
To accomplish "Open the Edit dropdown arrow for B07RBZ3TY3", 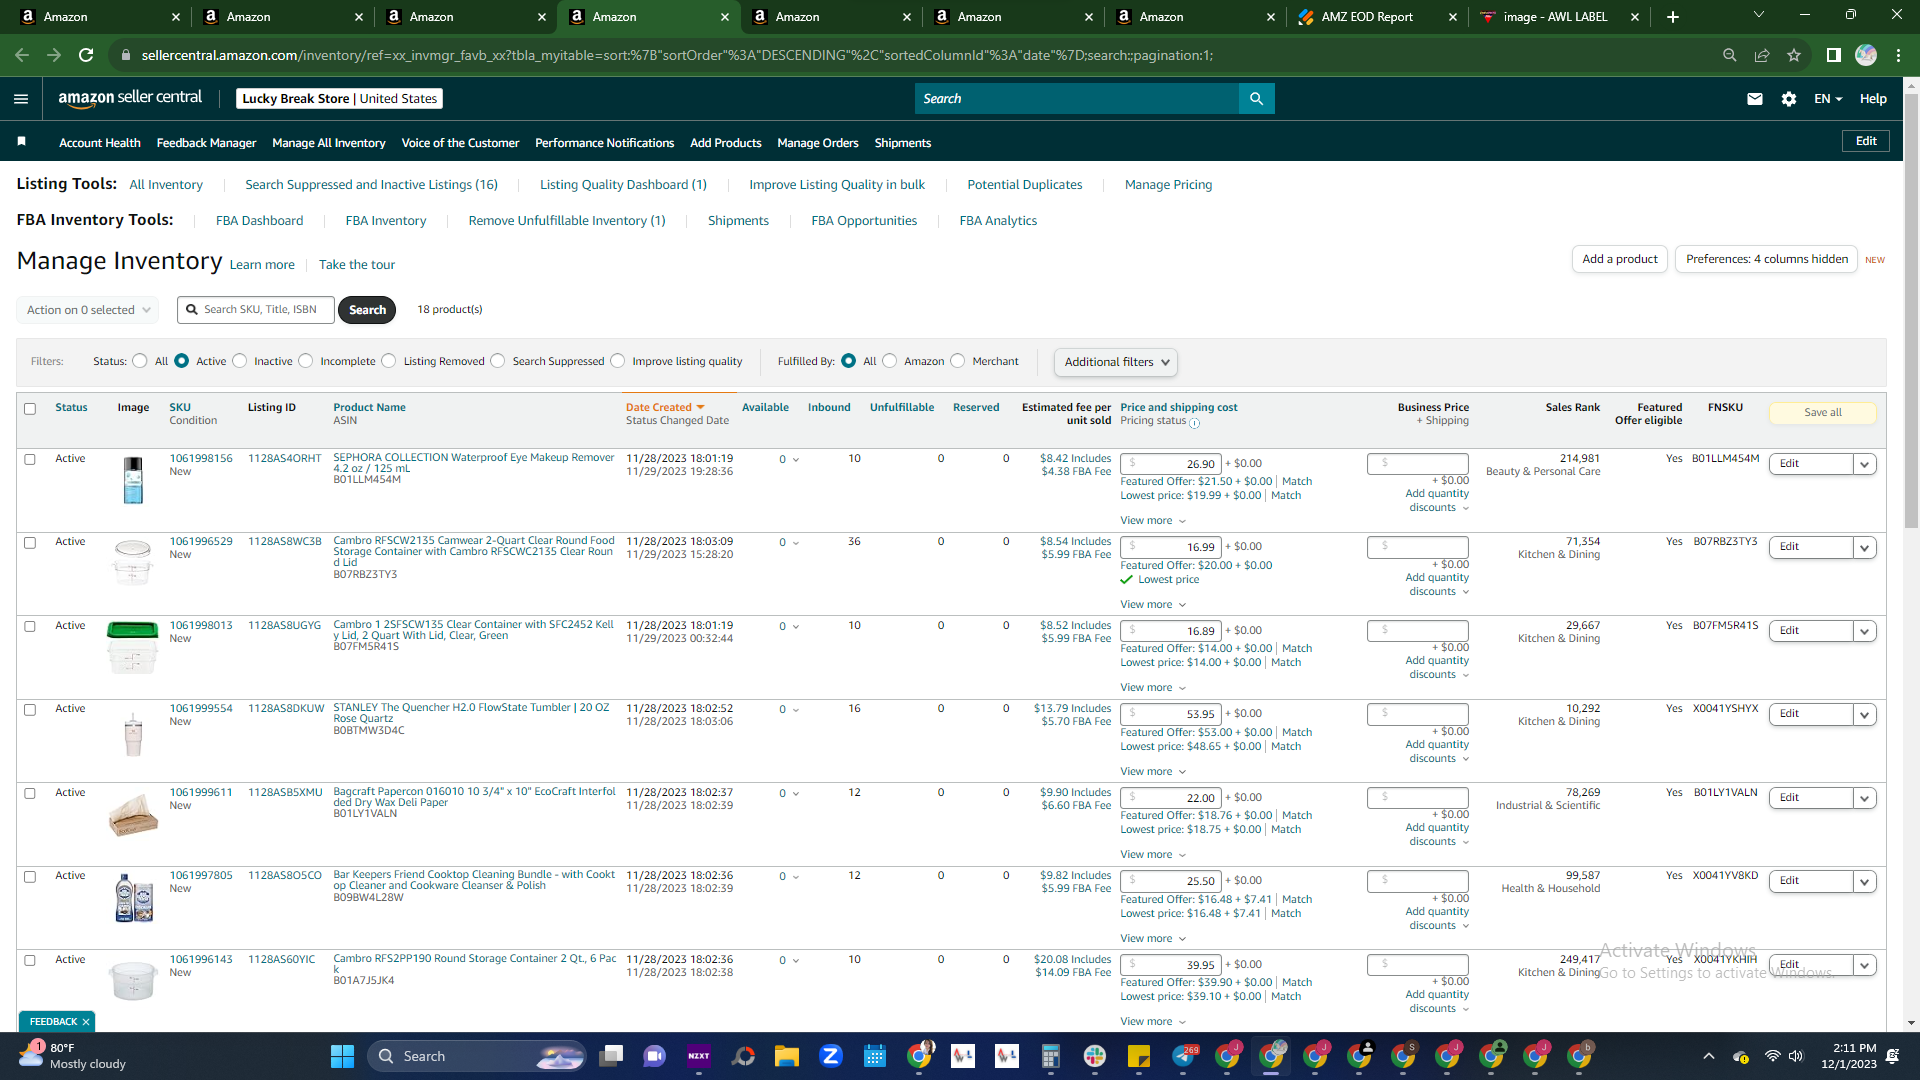I will point(1864,547).
